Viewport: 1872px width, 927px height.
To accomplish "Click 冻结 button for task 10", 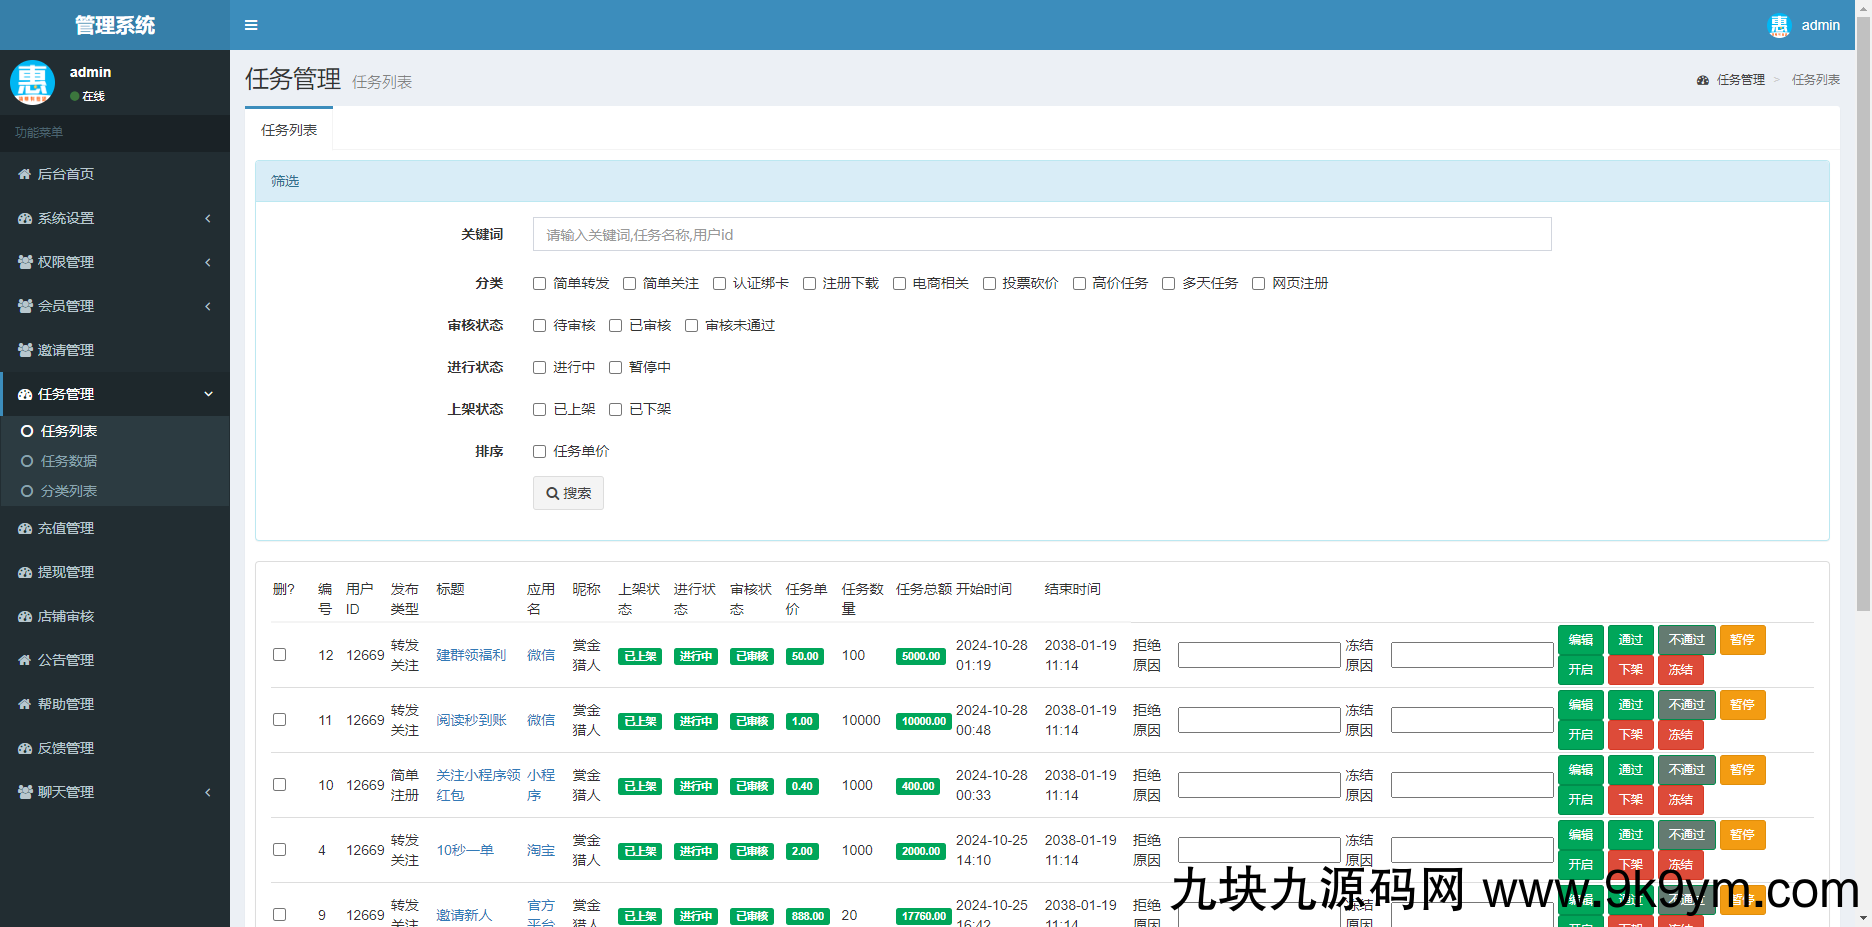I will coord(1681,800).
